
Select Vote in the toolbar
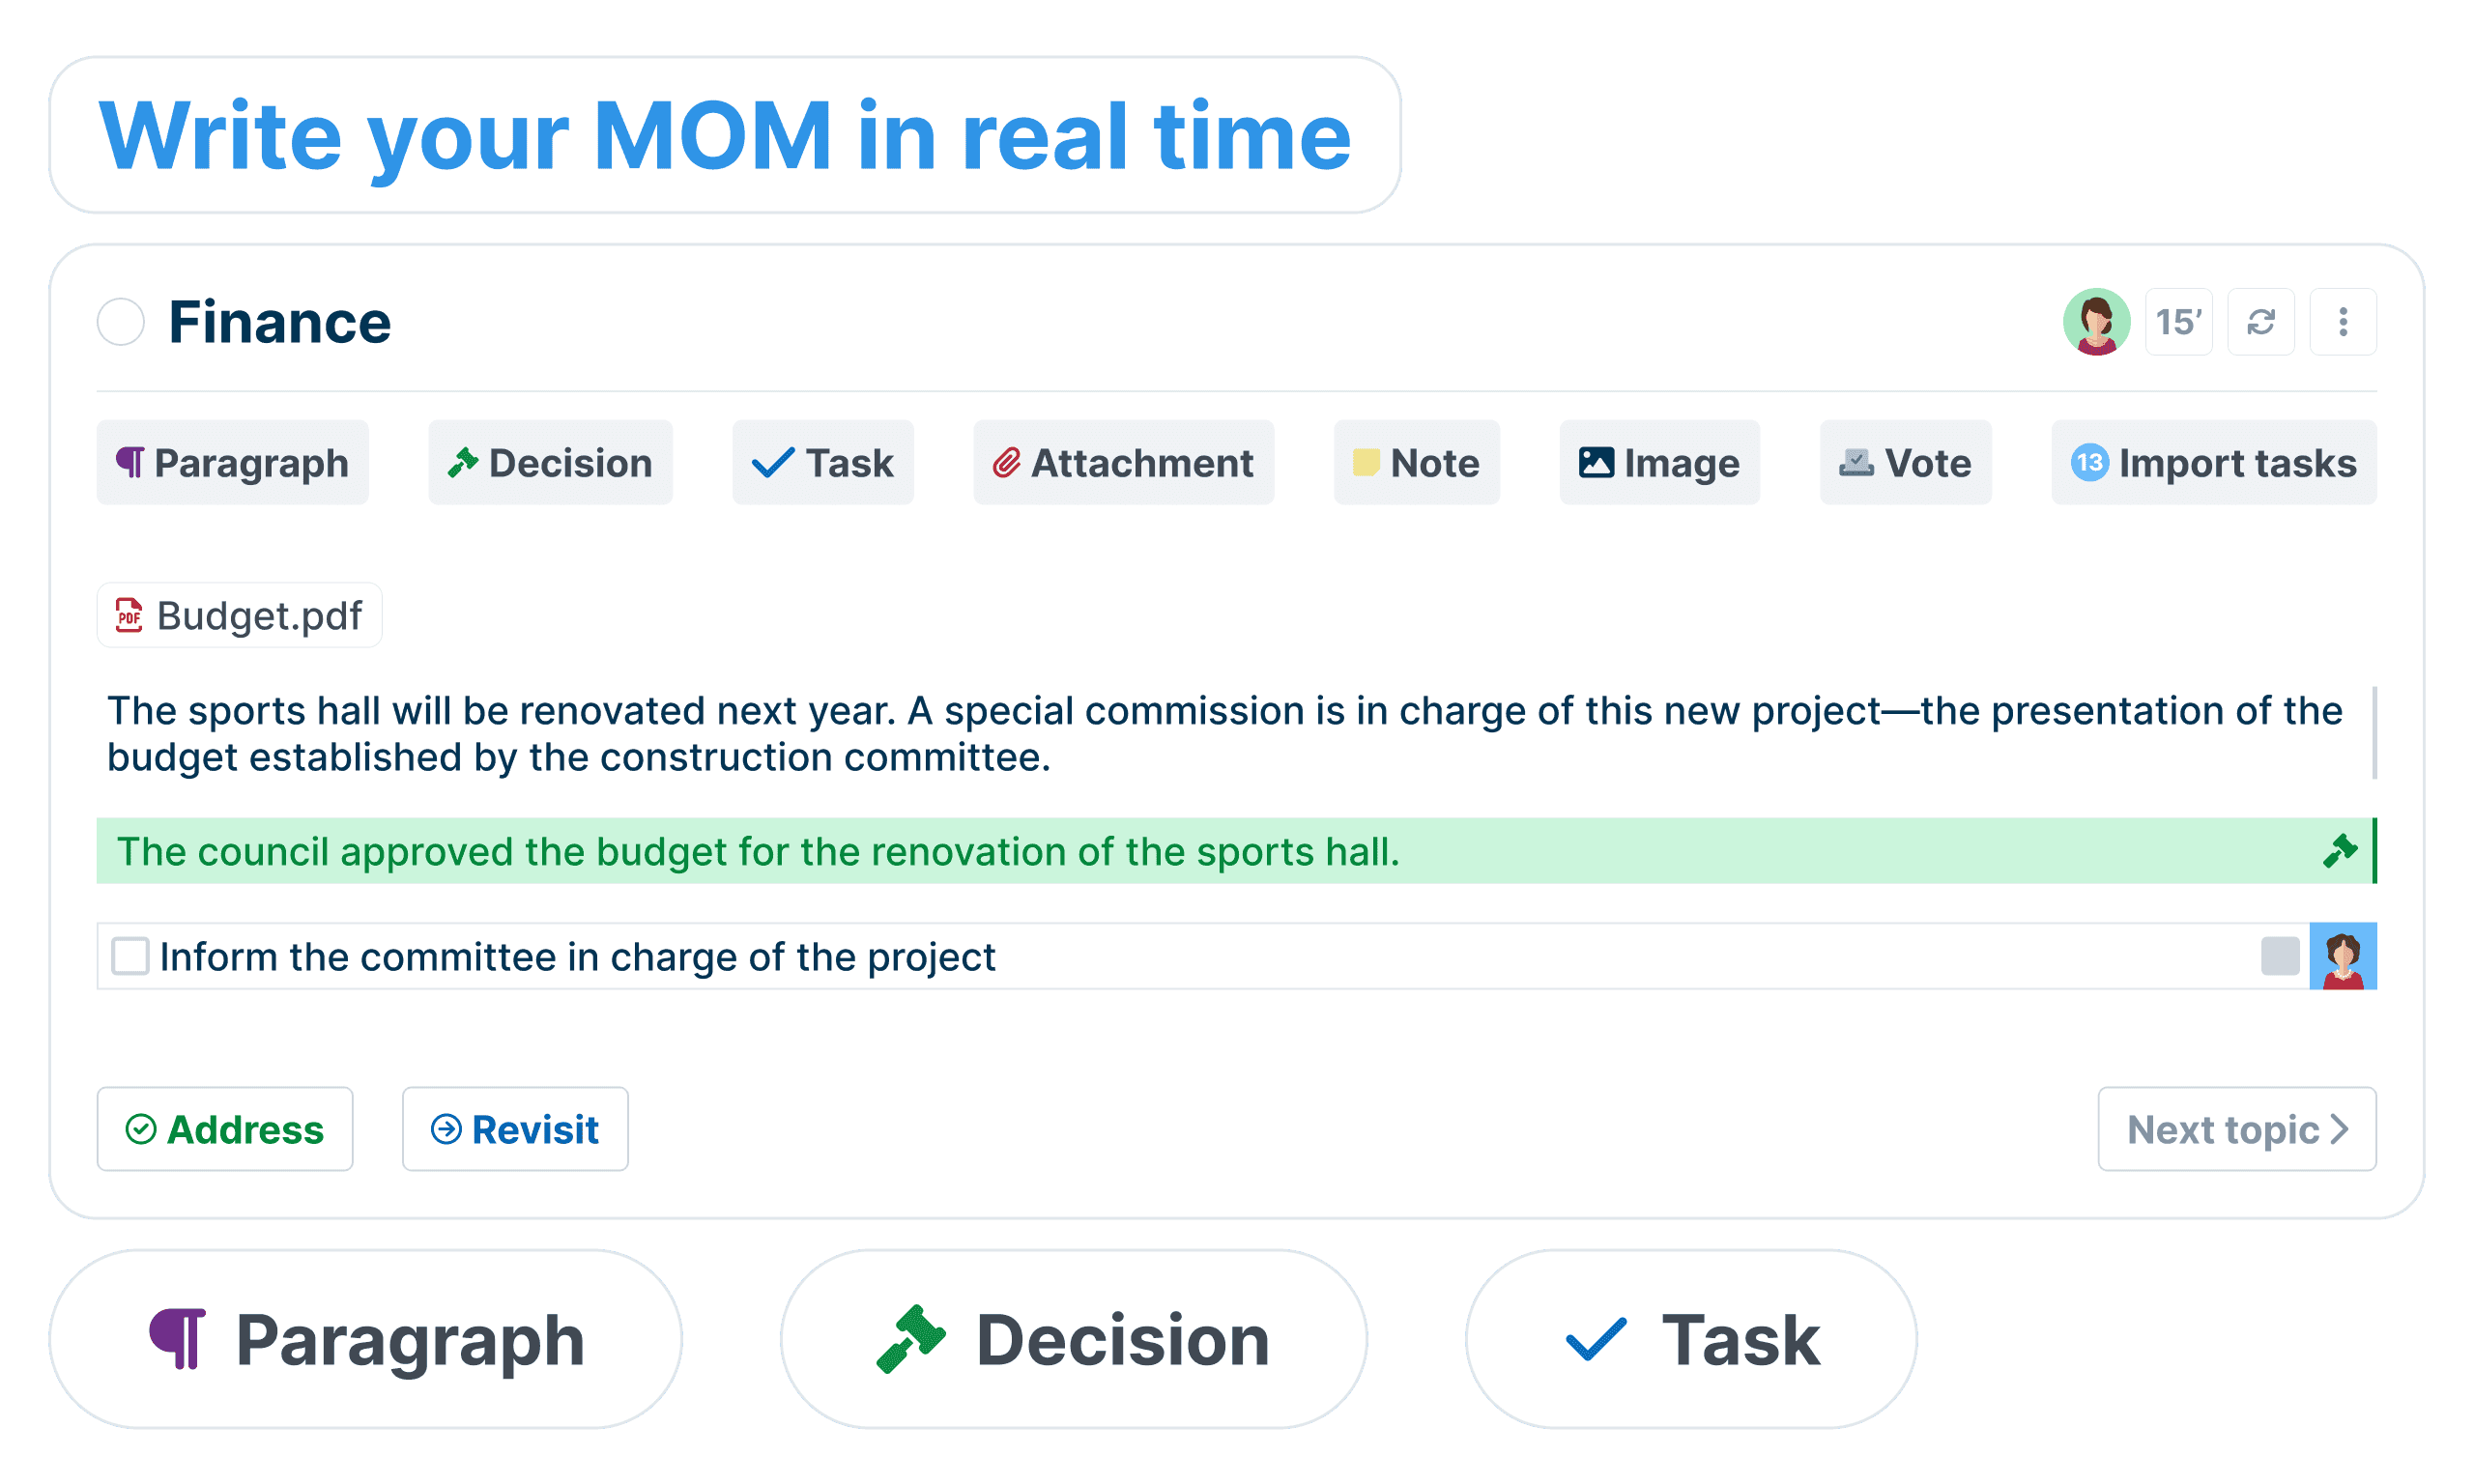click(1905, 463)
